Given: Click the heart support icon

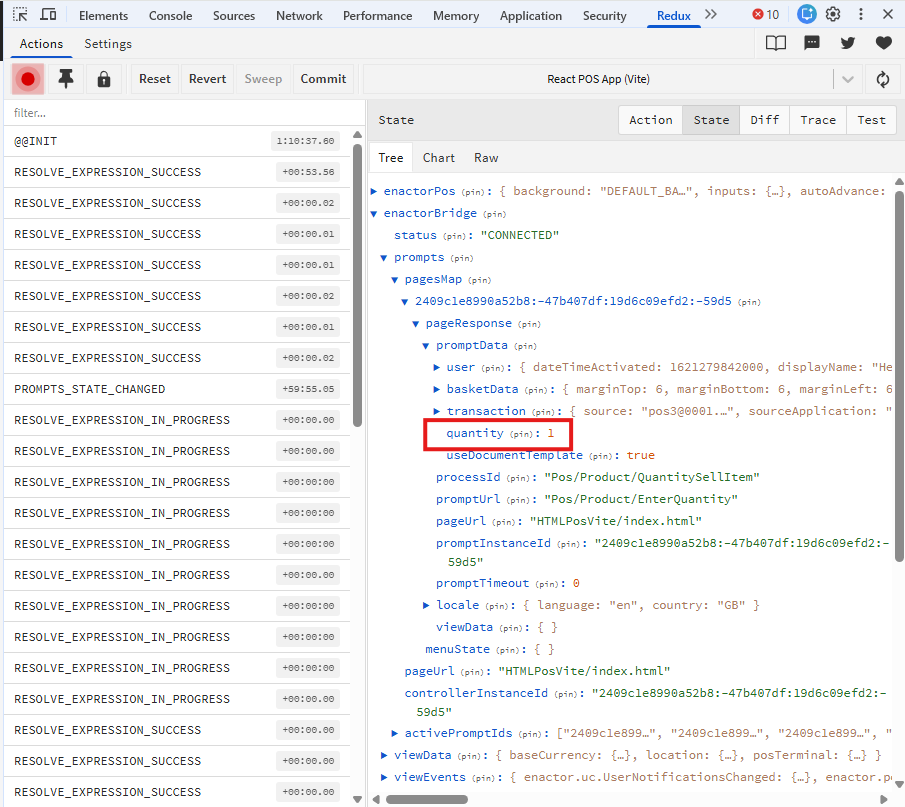Looking at the screenshot, I should pyautogui.click(x=883, y=43).
